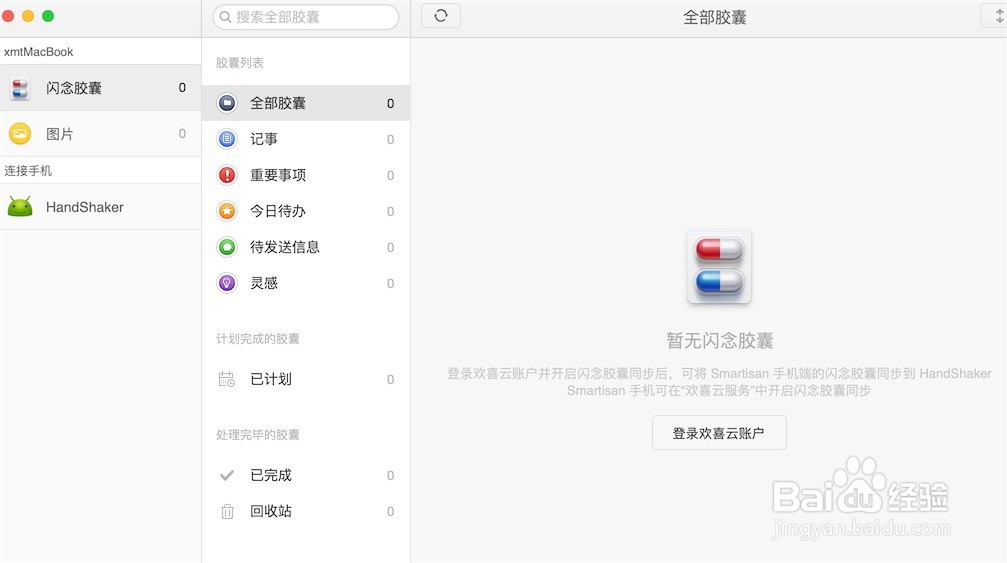Click the xmtMacBook device label
Image resolution: width=1007 pixels, height=563 pixels.
[39, 52]
